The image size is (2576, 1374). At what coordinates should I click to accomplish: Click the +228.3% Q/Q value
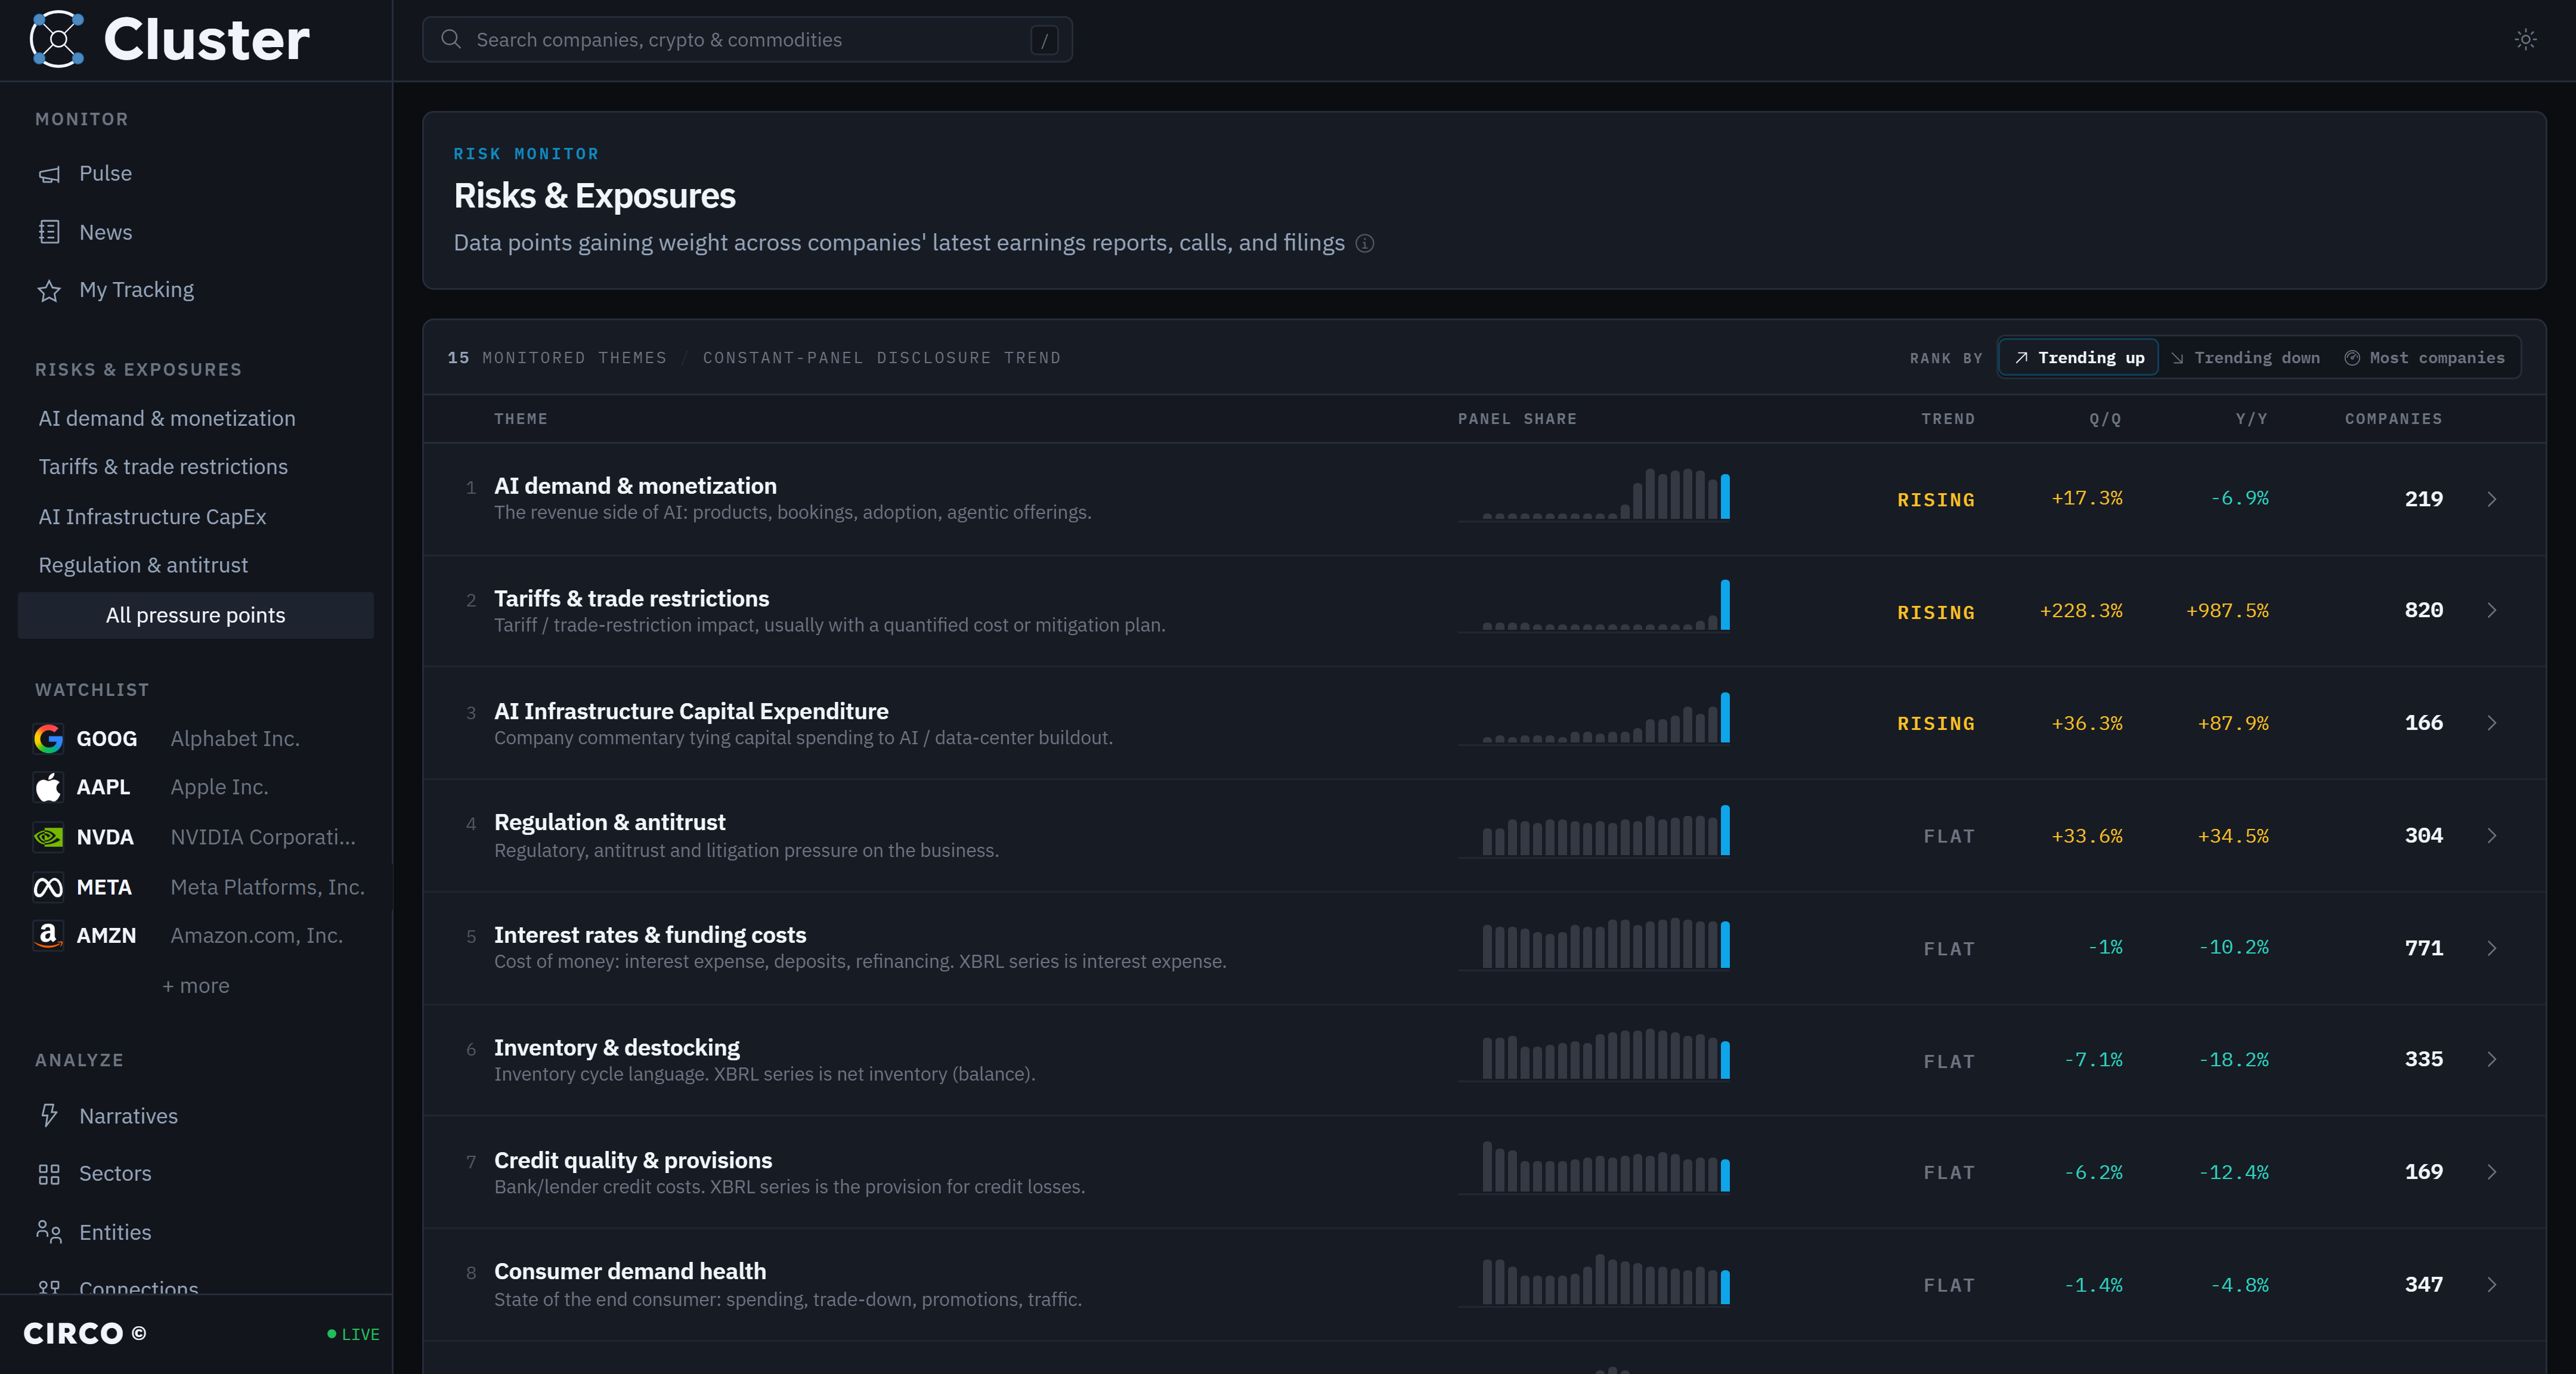(x=2080, y=610)
